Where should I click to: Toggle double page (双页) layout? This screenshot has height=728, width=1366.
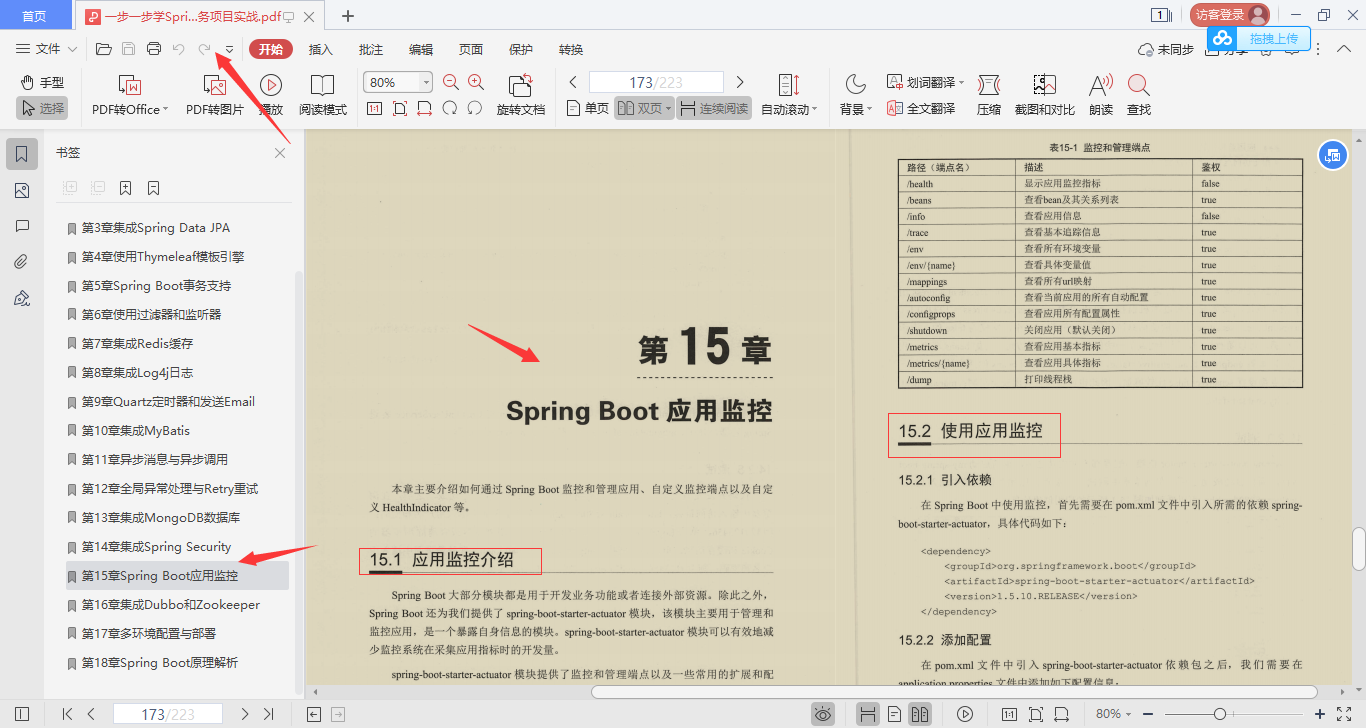point(643,108)
